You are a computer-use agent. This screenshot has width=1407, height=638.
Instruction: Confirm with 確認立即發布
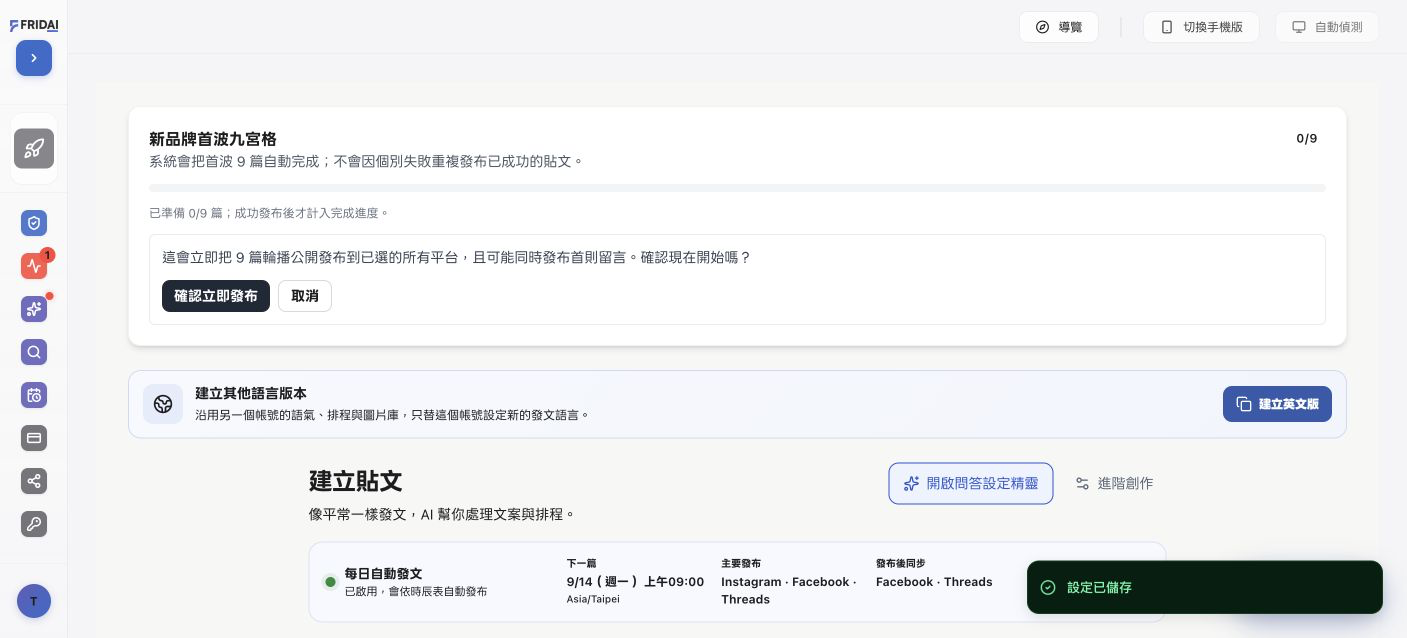coord(216,296)
